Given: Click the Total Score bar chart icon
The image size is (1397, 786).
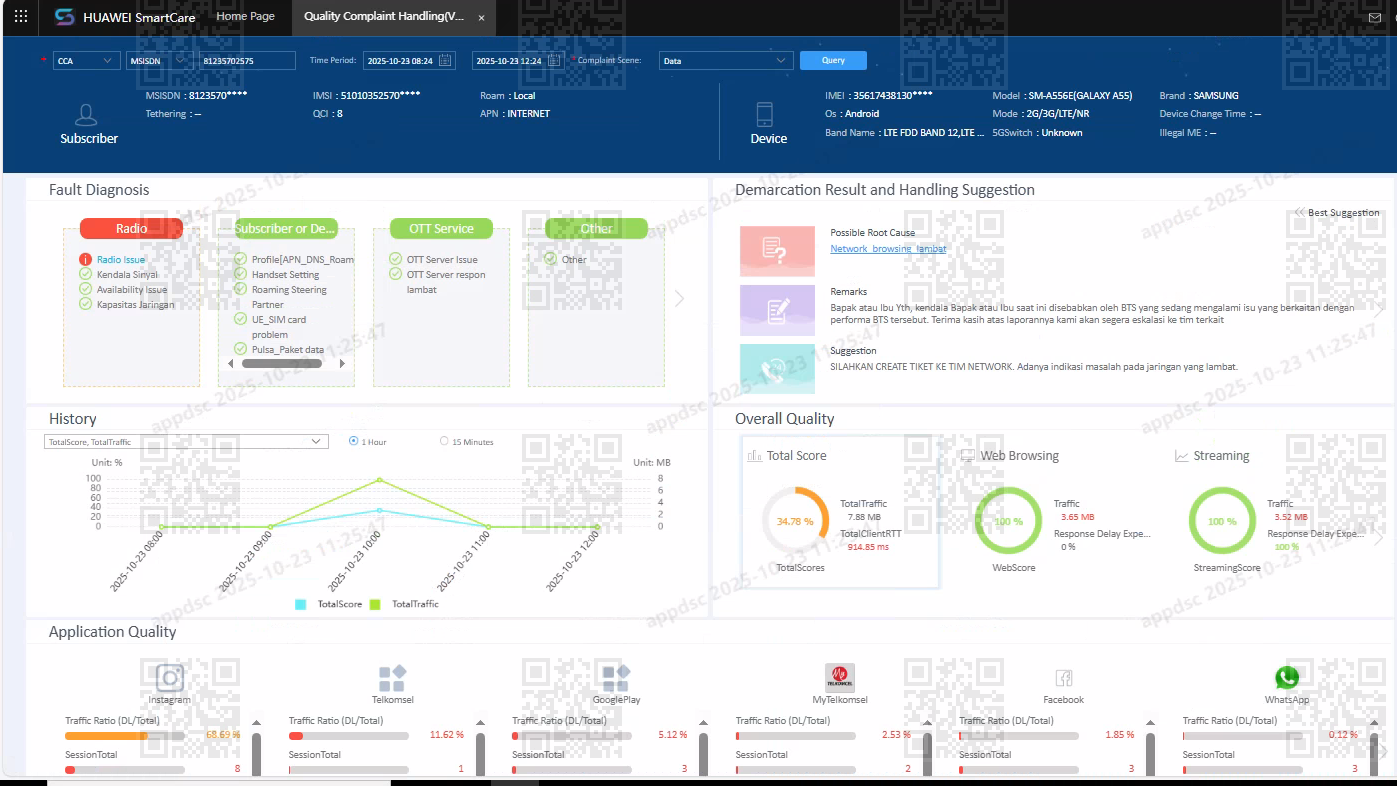Looking at the screenshot, I should pos(755,456).
